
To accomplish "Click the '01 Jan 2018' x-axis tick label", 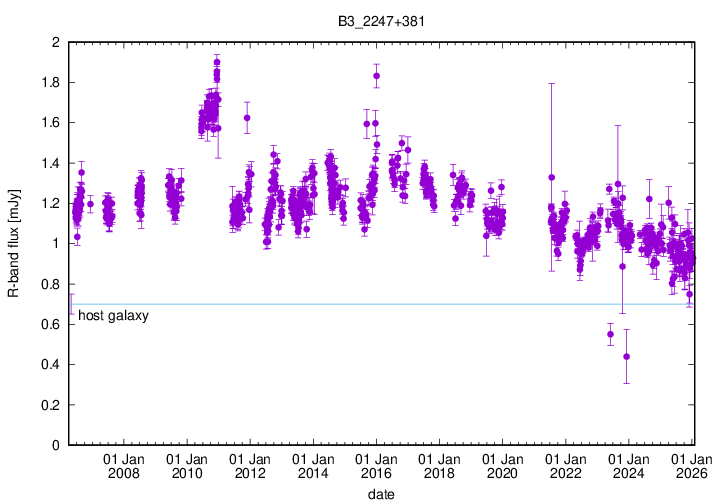I will pyautogui.click(x=438, y=465).
